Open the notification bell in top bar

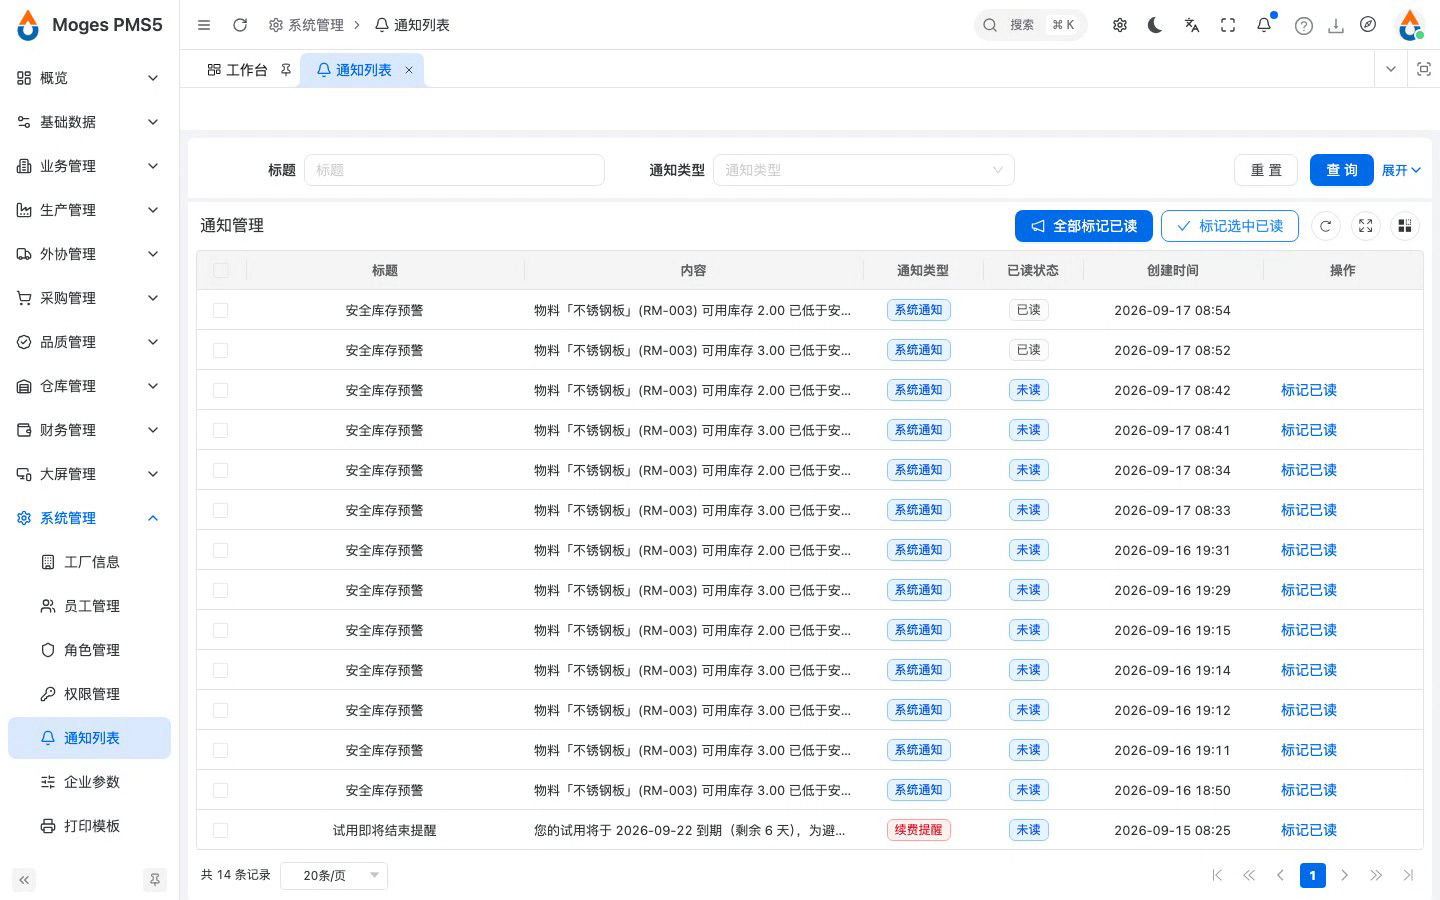1264,25
